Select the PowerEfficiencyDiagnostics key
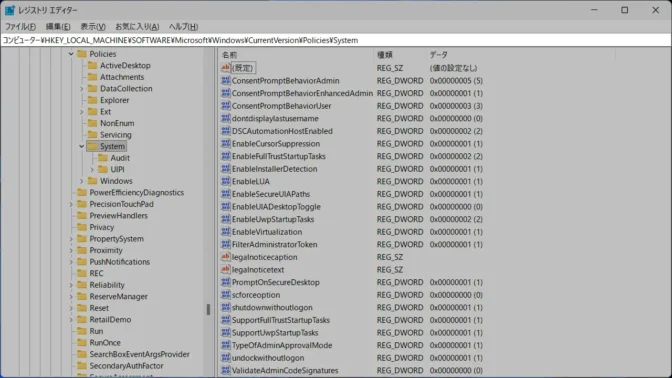This screenshot has width=672, height=378. 136,192
